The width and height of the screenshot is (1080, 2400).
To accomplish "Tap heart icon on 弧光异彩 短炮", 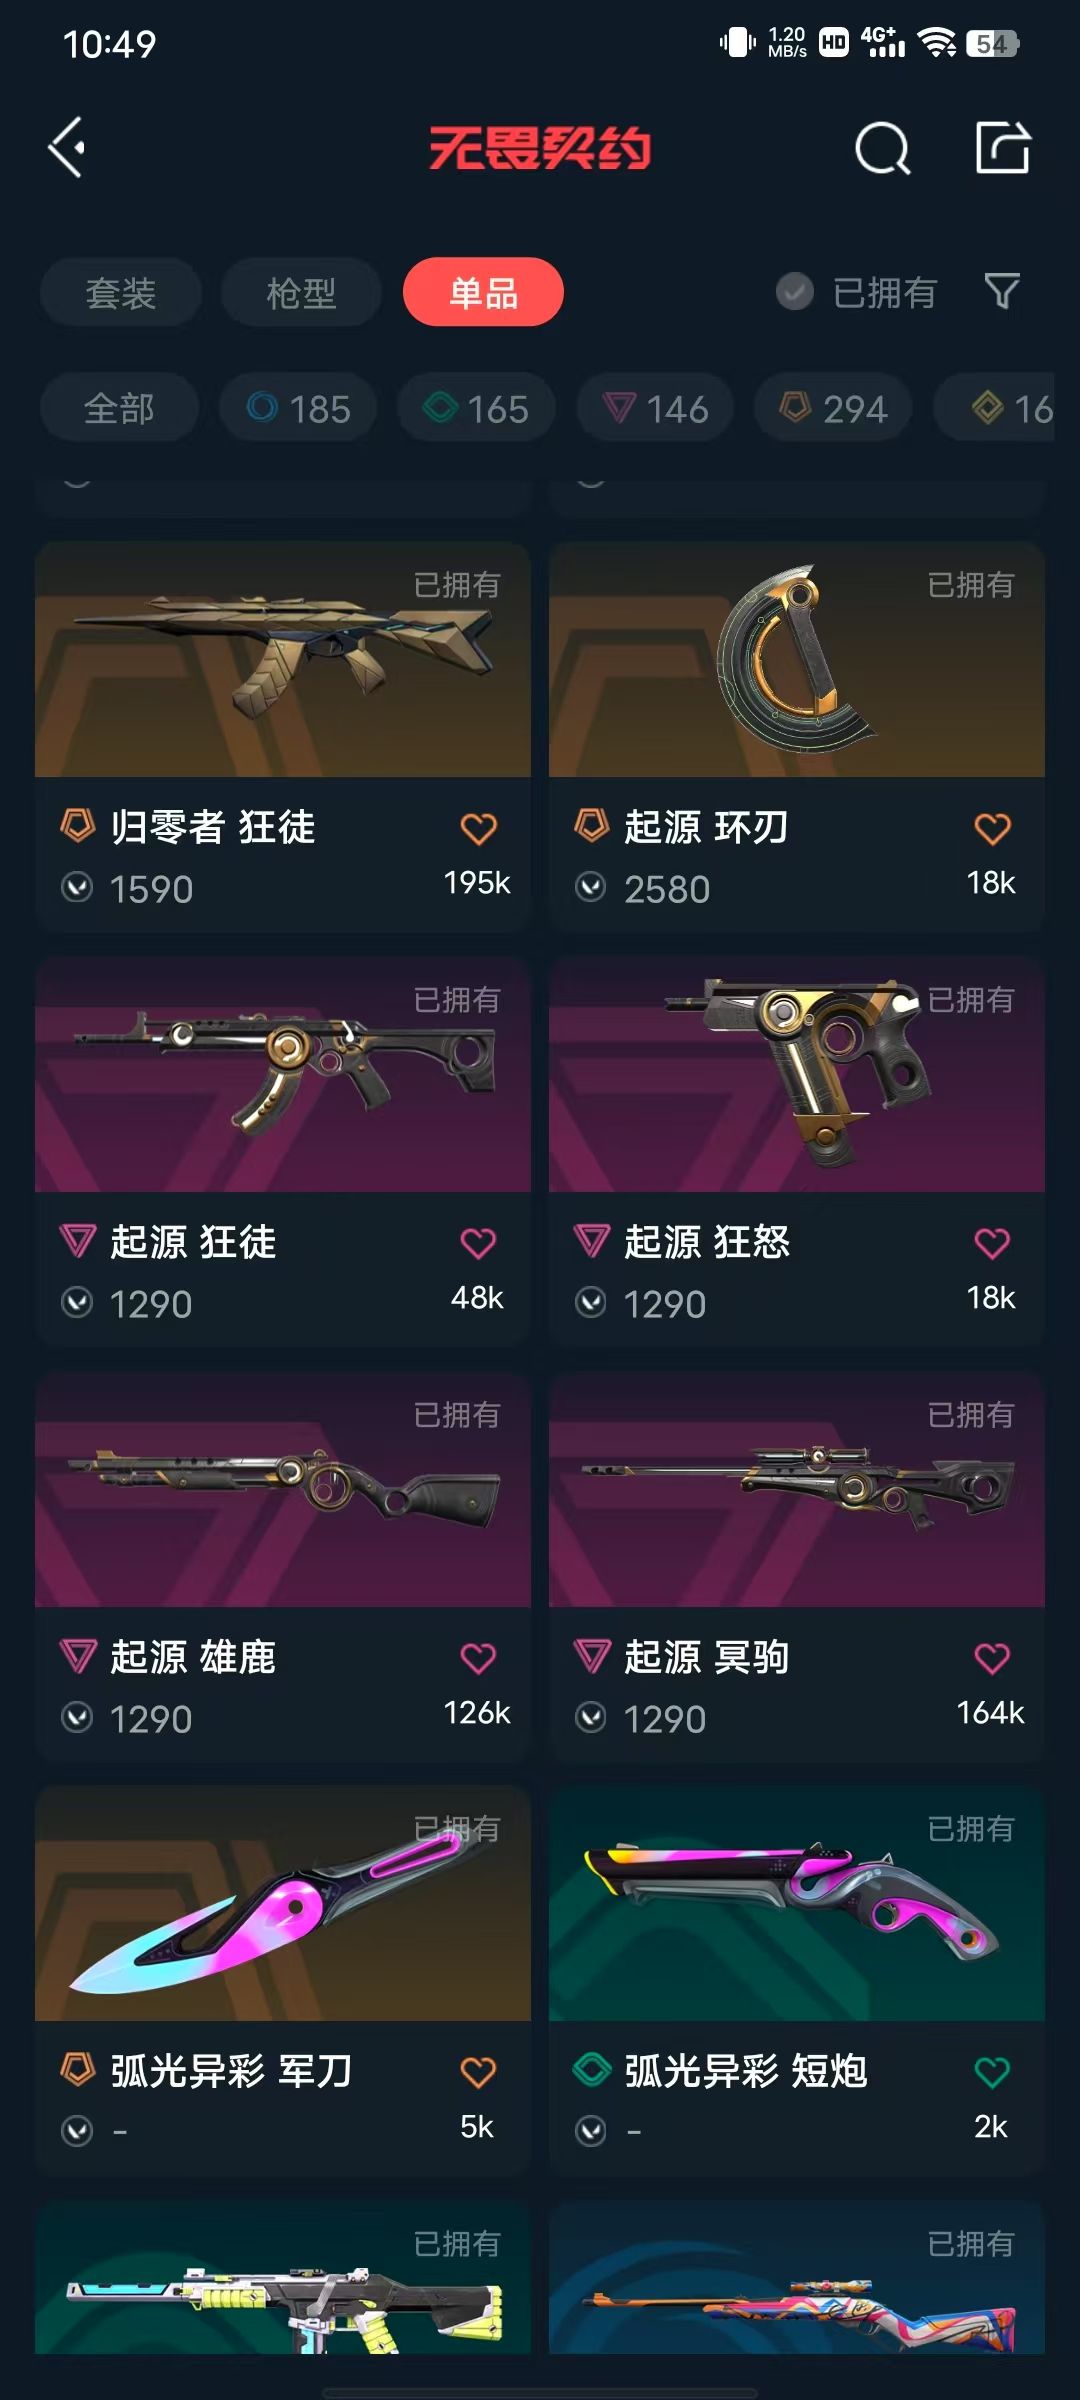I will click(x=992, y=2072).
